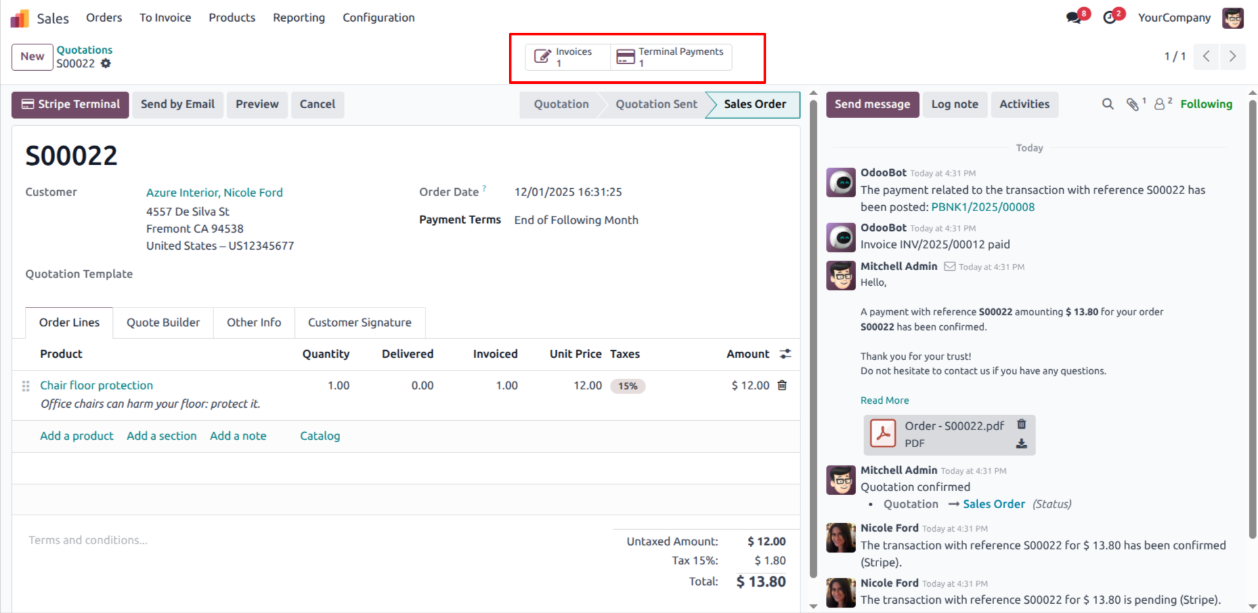This screenshot has width=1258, height=613.
Task: Open the activities clock icon
Action: tap(1110, 18)
